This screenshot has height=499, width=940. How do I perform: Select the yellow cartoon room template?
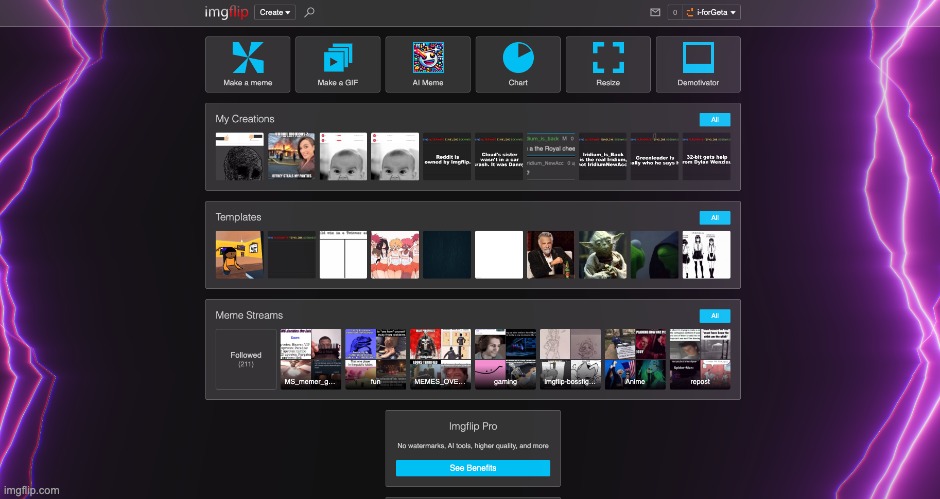coord(240,255)
